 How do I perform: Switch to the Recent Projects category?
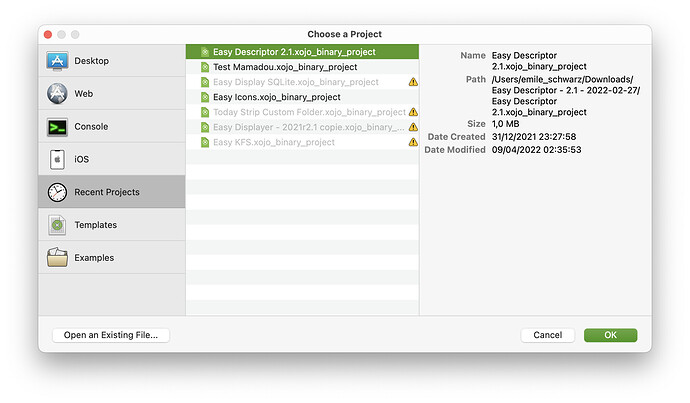pyautogui.click(x=112, y=192)
